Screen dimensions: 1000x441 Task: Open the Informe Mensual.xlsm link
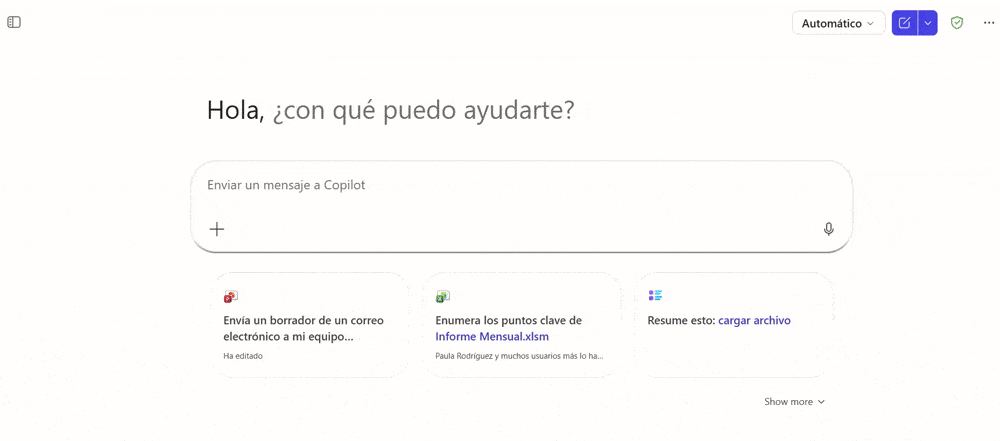click(x=492, y=337)
